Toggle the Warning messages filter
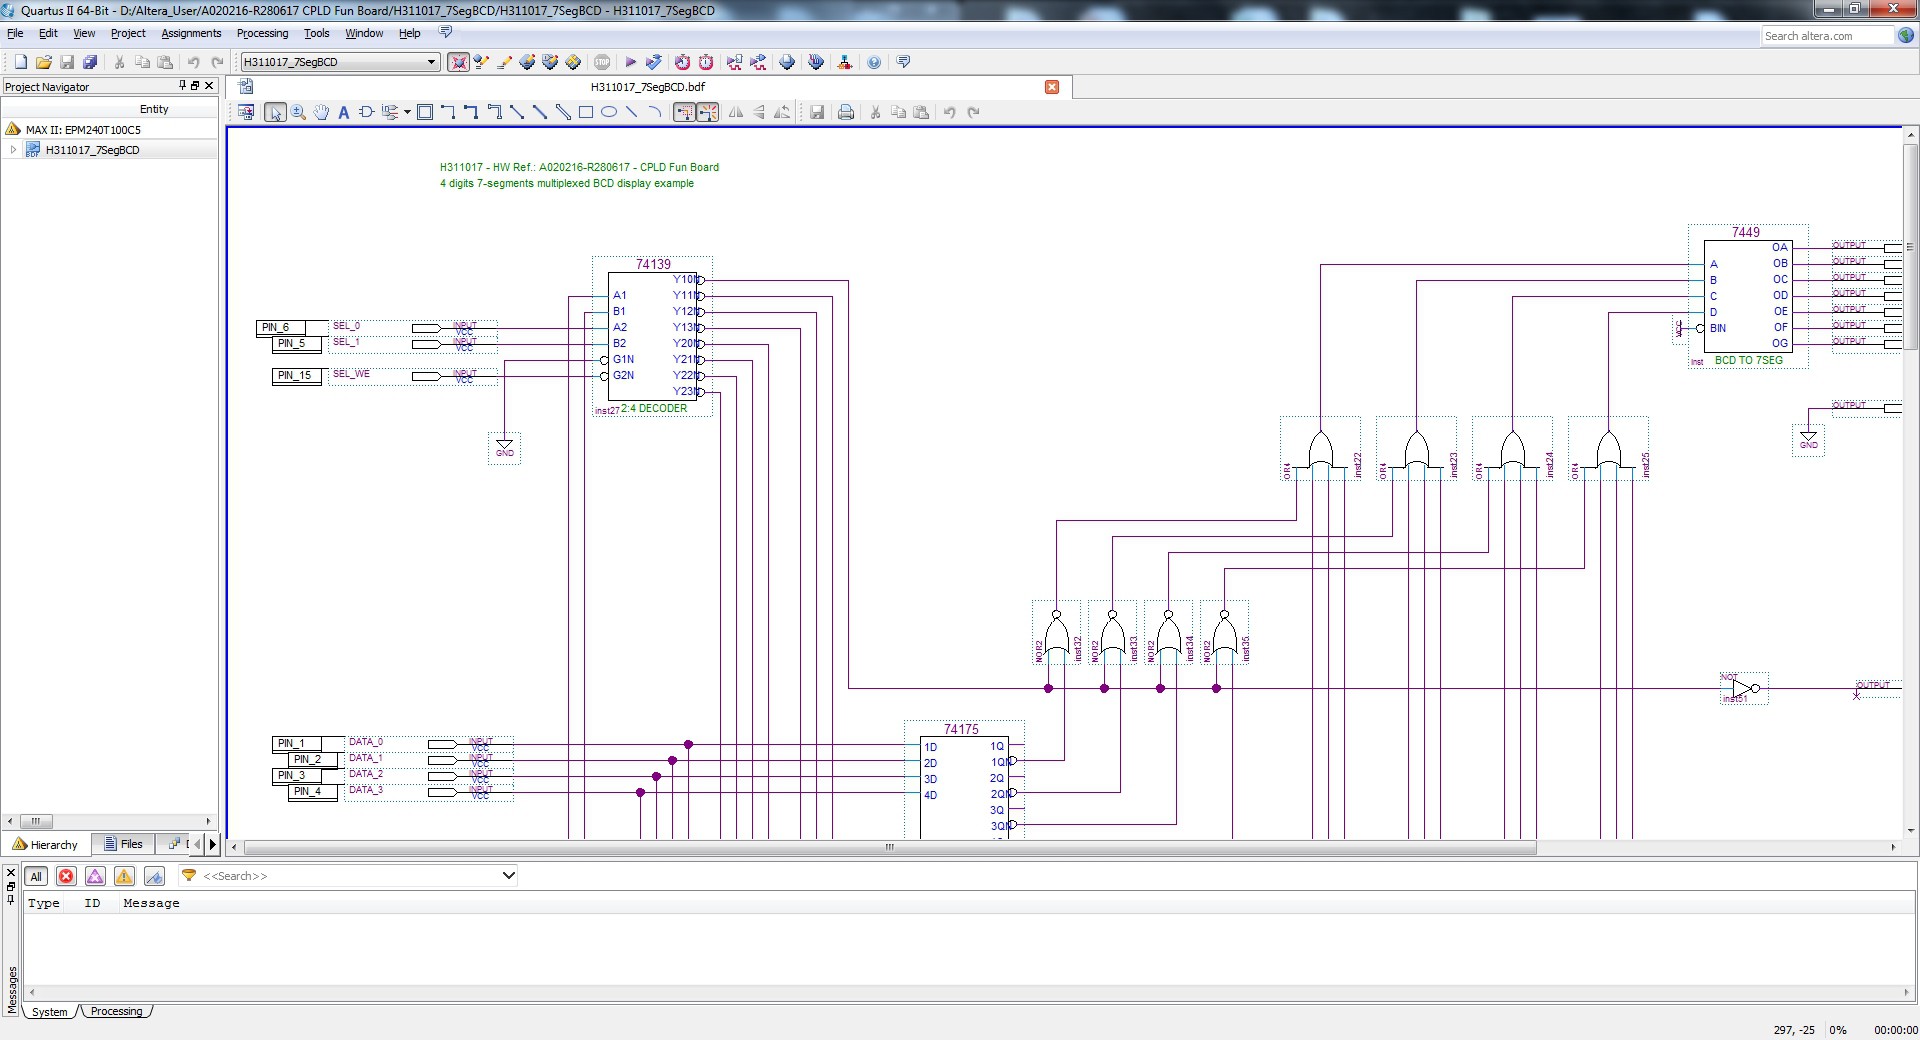 [x=124, y=877]
